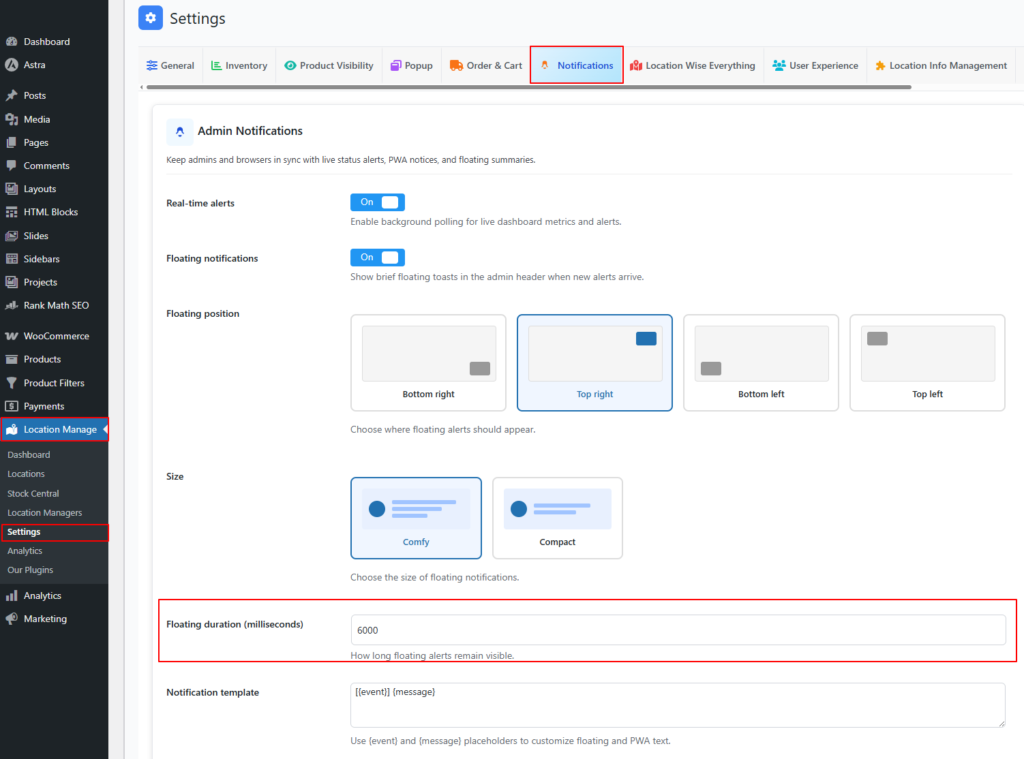Pick the Top left floating position
Screen dimensions: 1024x759
click(x=927, y=362)
